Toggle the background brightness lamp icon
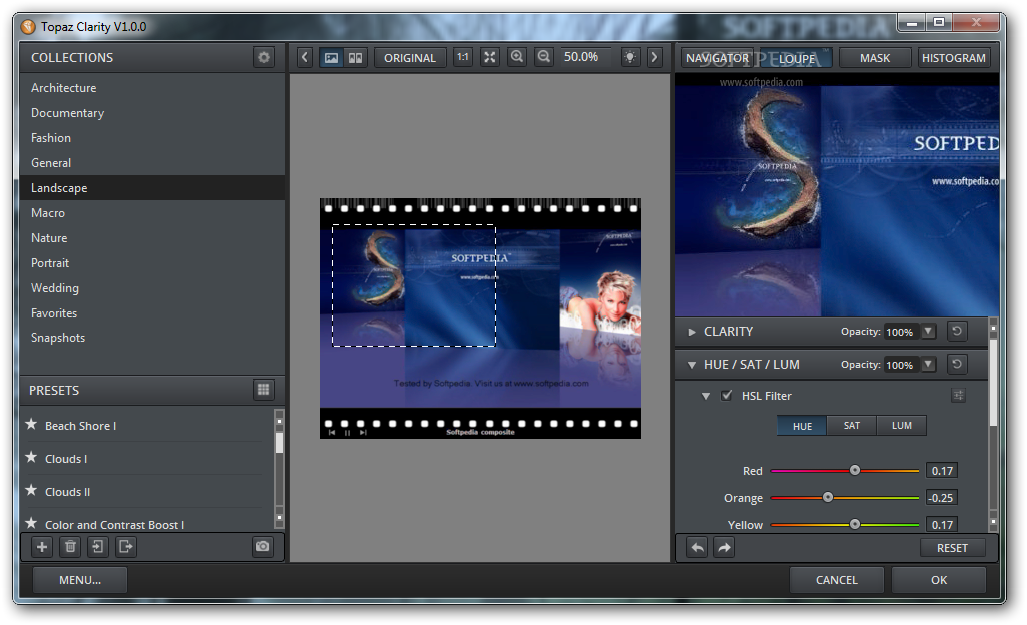This screenshot has height=625, width=1027. (x=629, y=57)
